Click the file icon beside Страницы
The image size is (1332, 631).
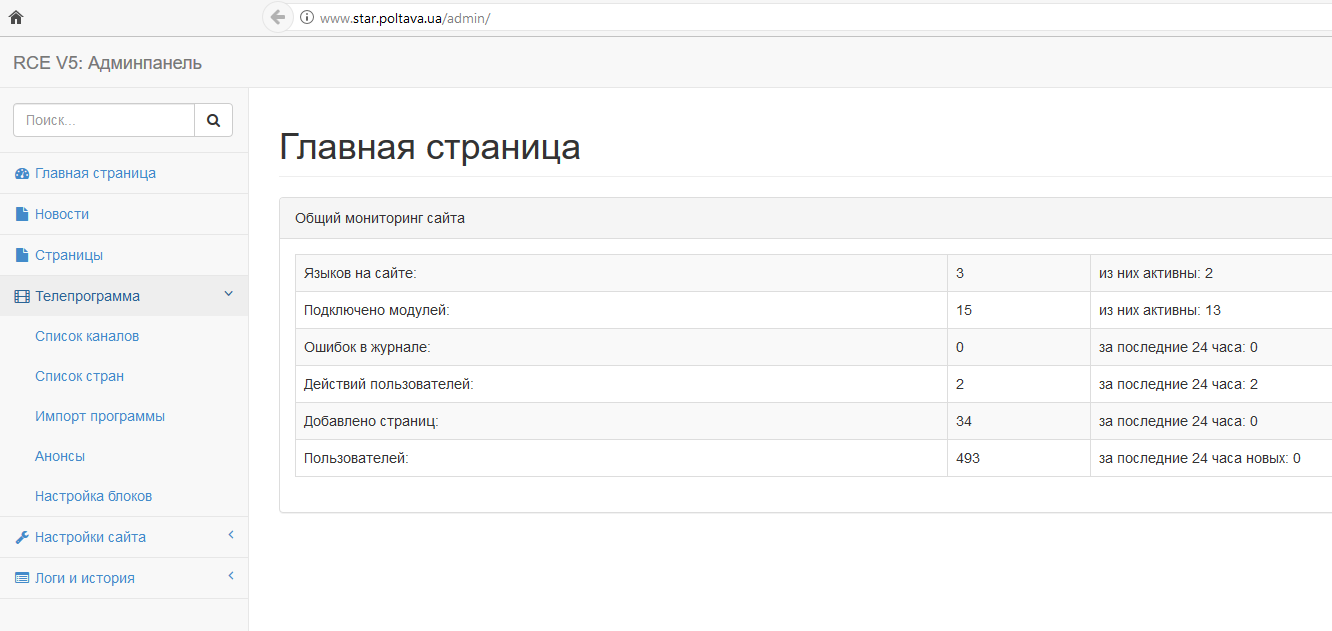coord(22,255)
